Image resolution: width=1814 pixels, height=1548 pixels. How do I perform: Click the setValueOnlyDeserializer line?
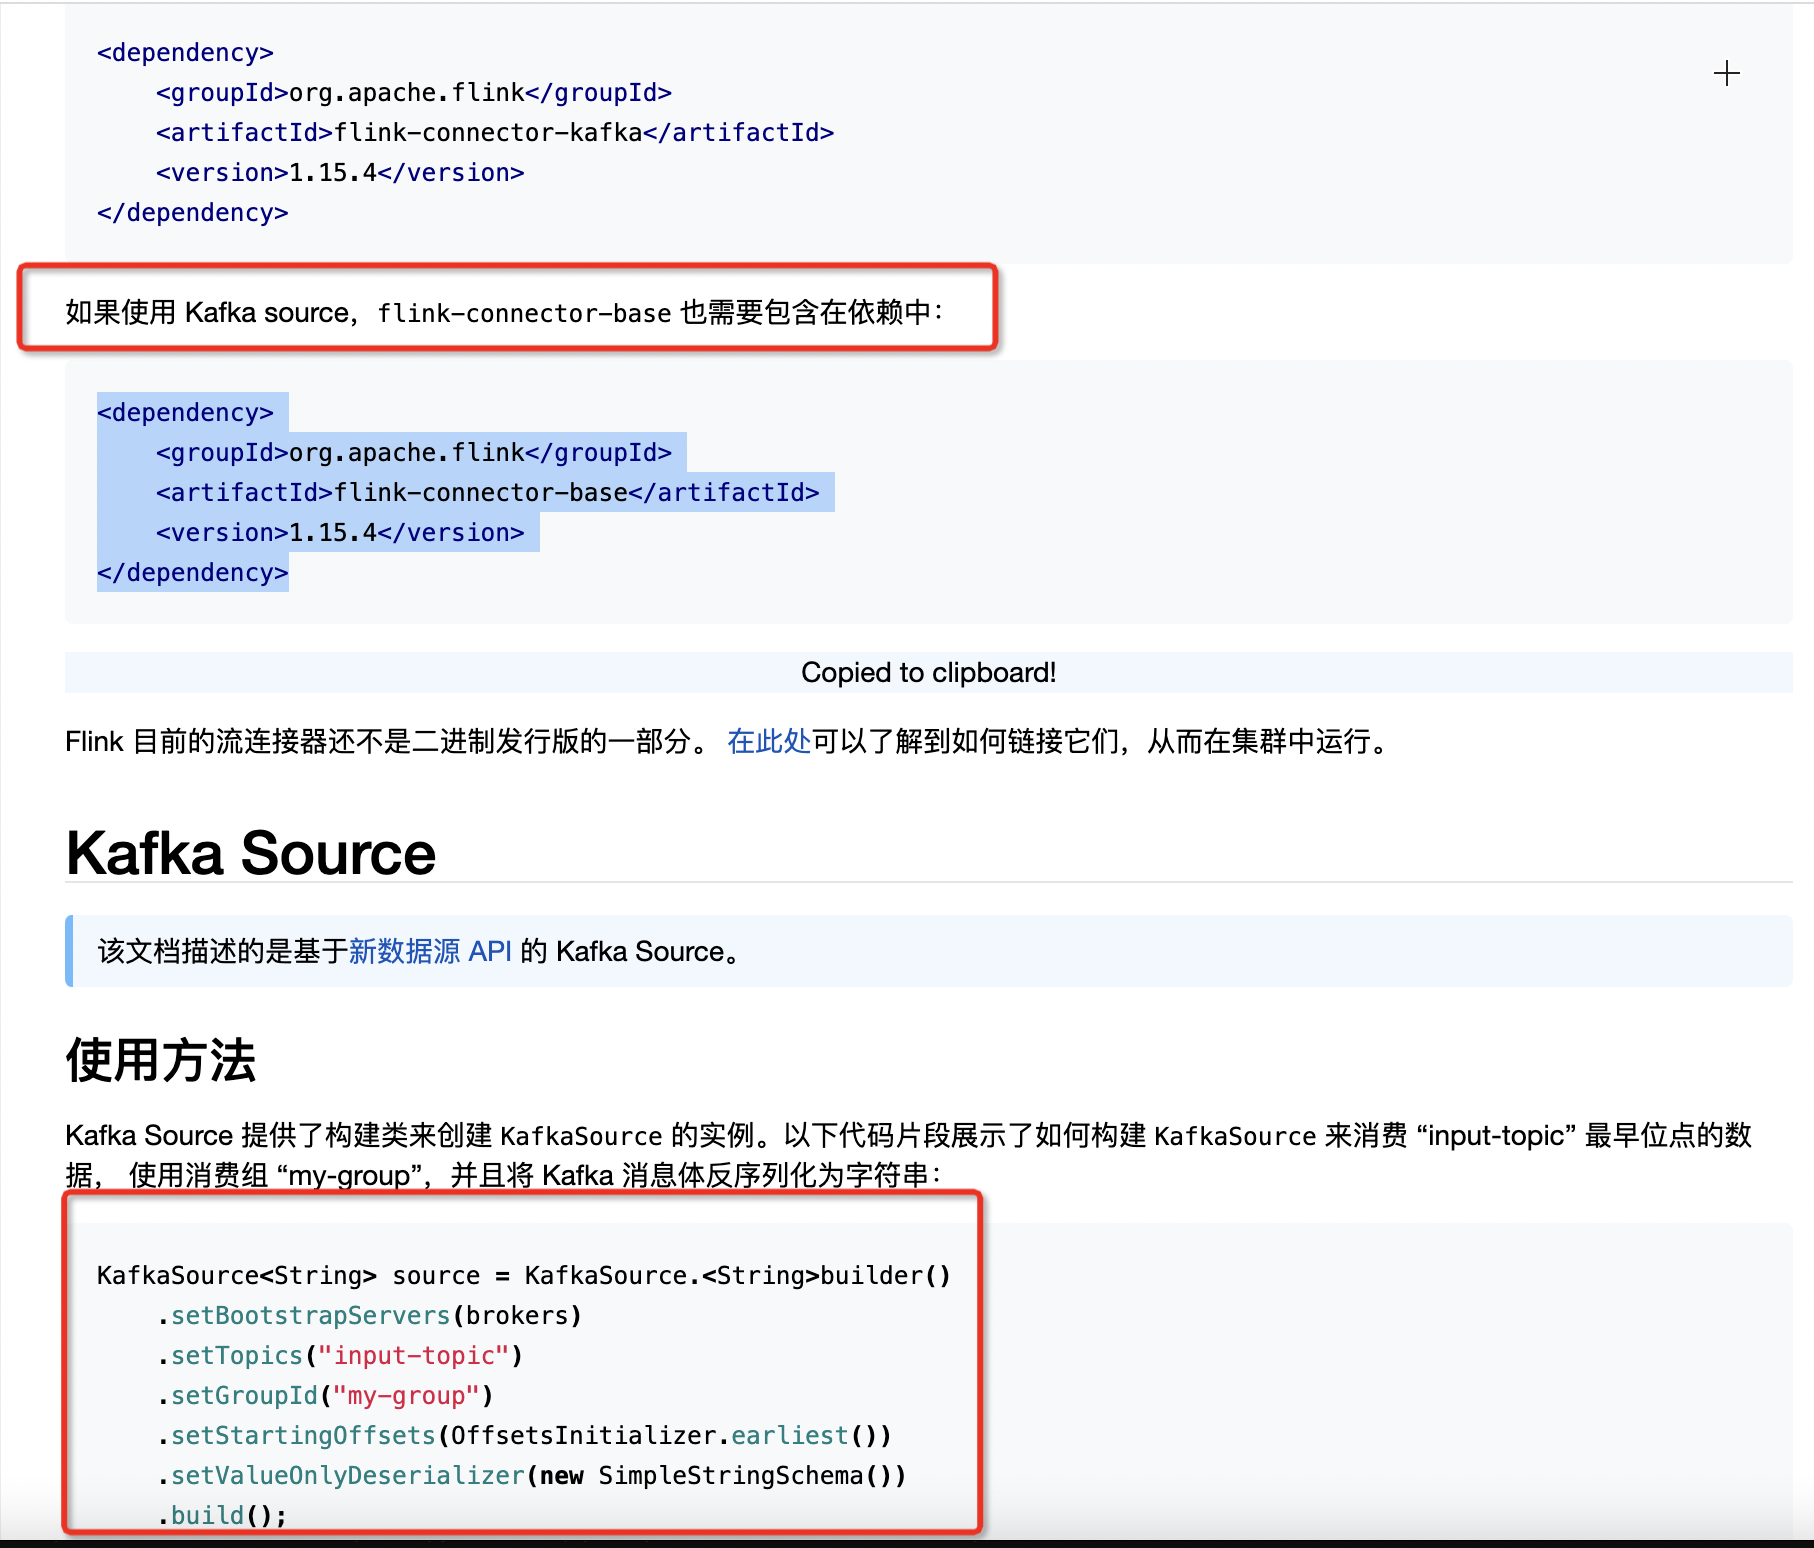pos(532,1475)
